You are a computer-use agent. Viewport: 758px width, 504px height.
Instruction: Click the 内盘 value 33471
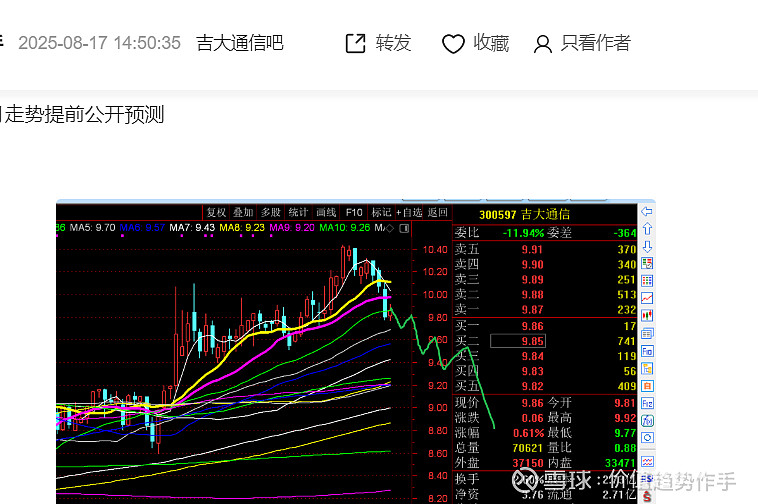click(620, 463)
